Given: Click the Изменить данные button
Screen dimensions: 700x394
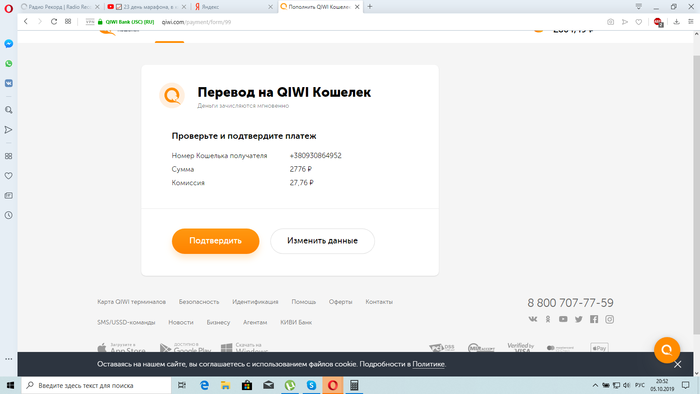Looking at the screenshot, I should coord(322,241).
